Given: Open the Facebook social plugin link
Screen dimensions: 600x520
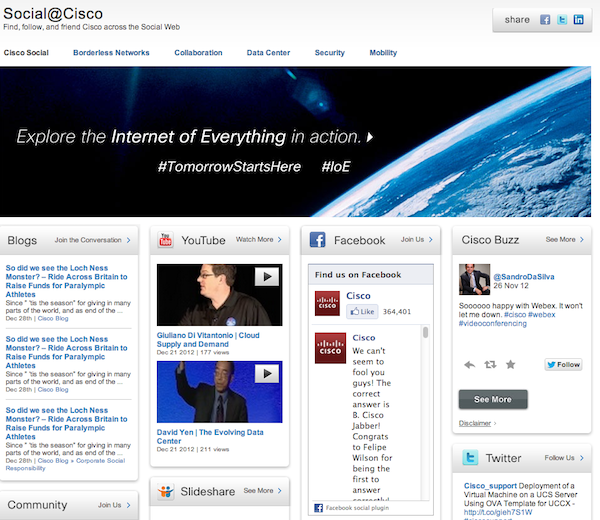Looking at the screenshot, I should point(357,508).
